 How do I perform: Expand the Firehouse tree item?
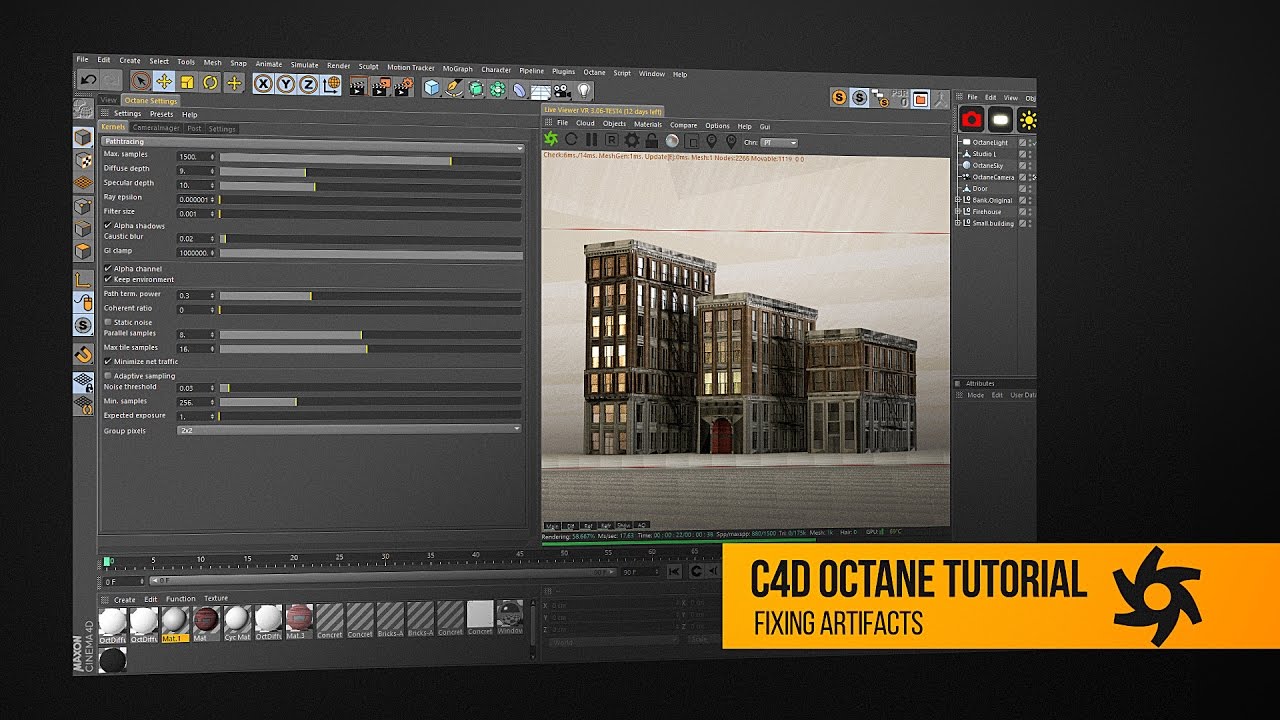[x=959, y=212]
